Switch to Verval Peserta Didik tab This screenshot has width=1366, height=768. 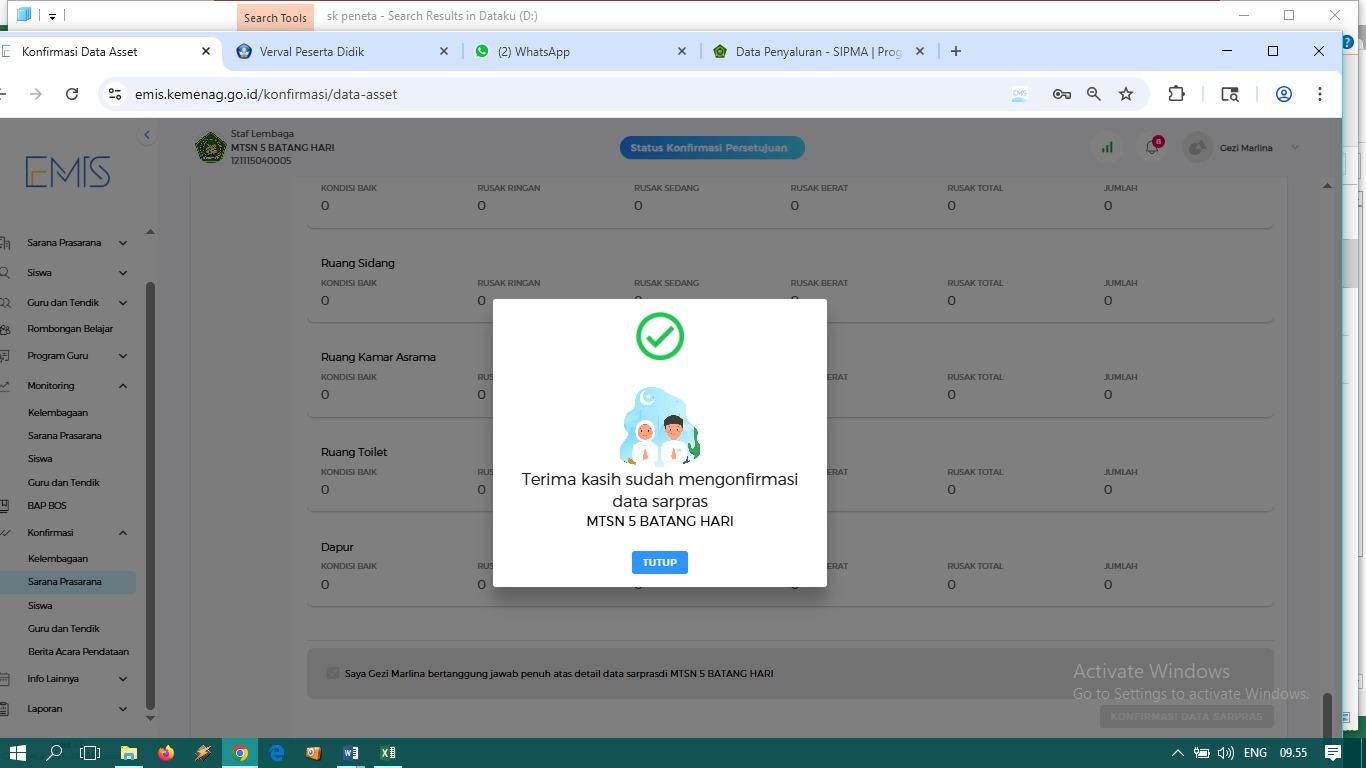(312, 52)
